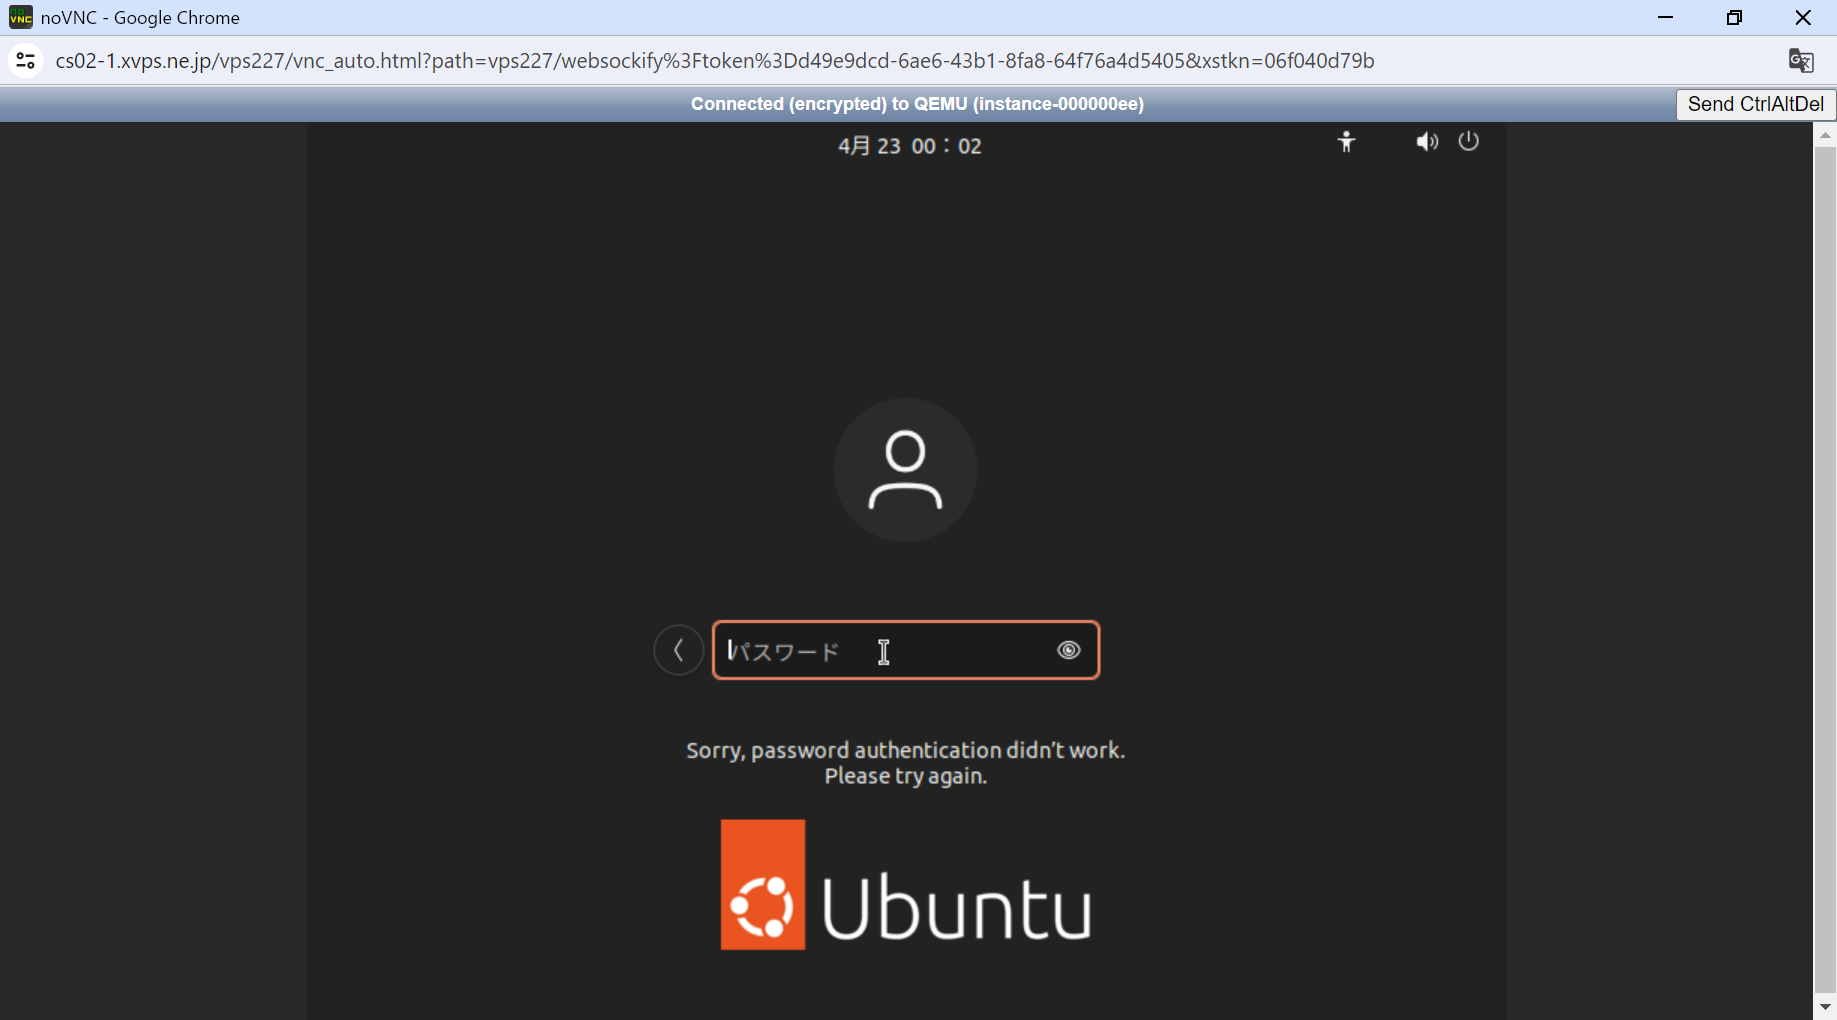Click the 'Sorry, password authentication didn't work' message
1837x1020 pixels.
[x=906, y=763]
